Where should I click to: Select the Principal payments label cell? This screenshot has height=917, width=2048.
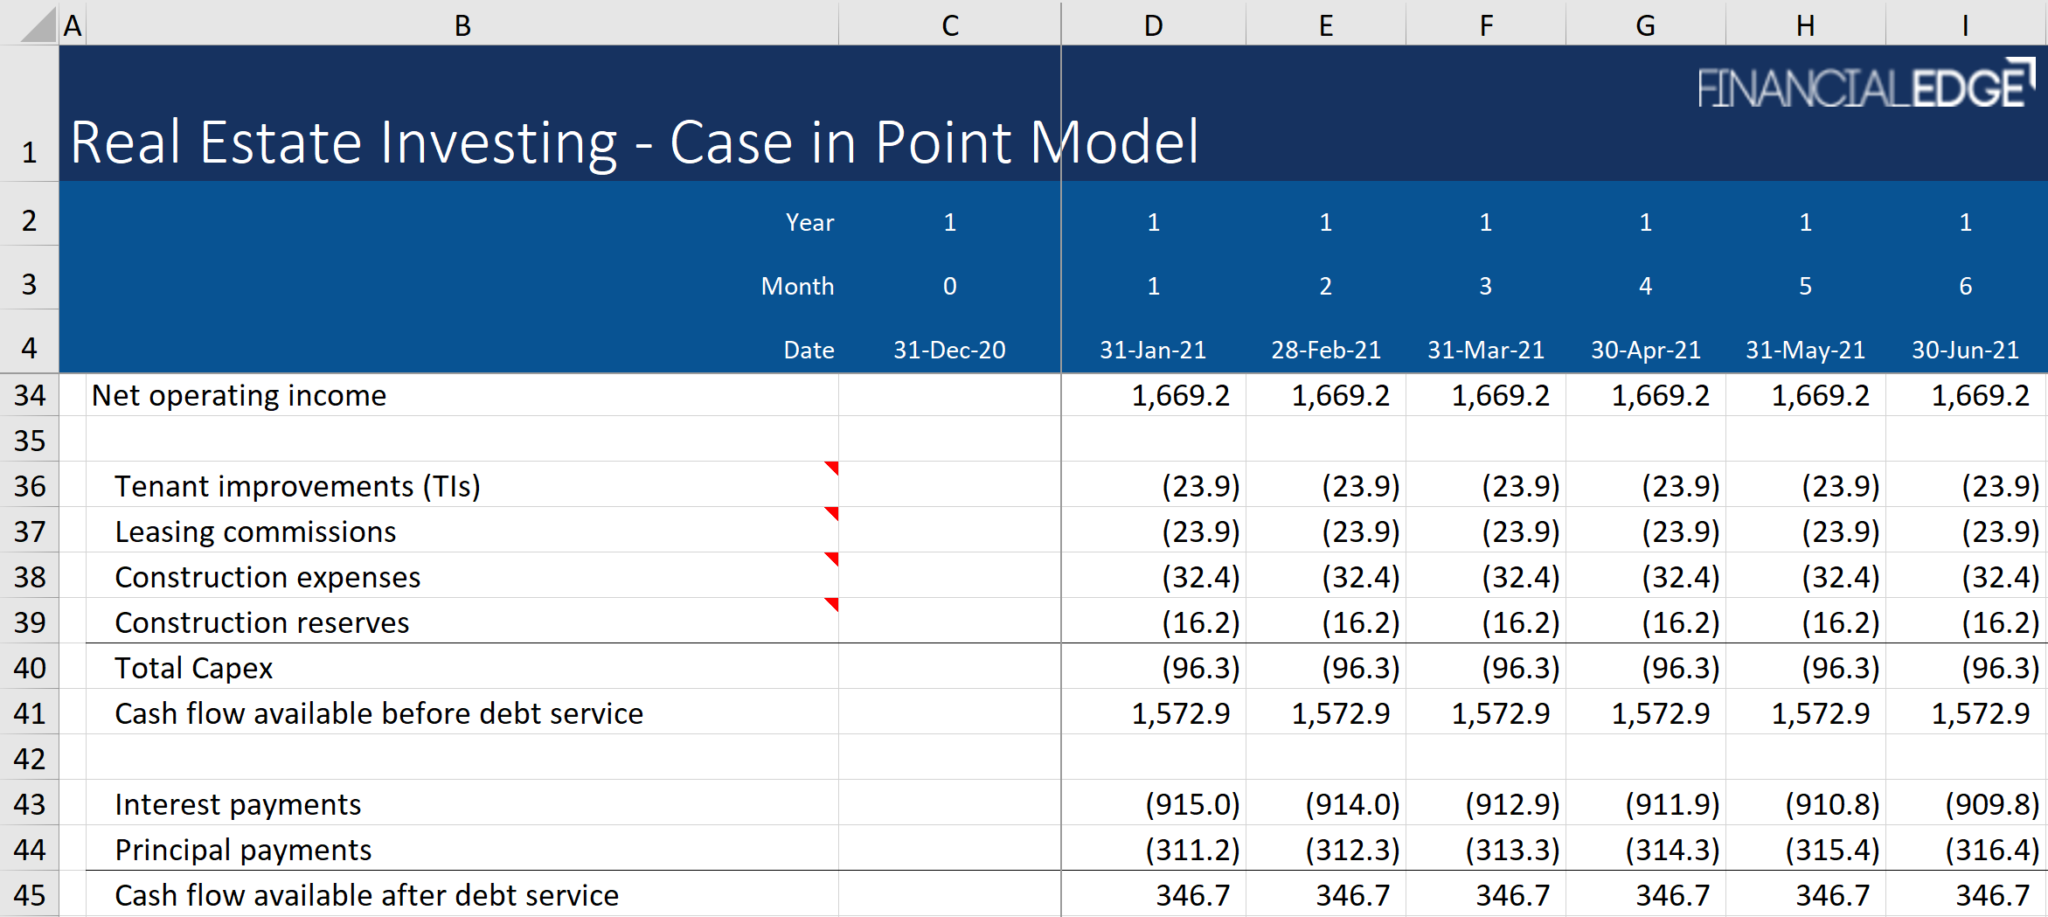click(242, 849)
